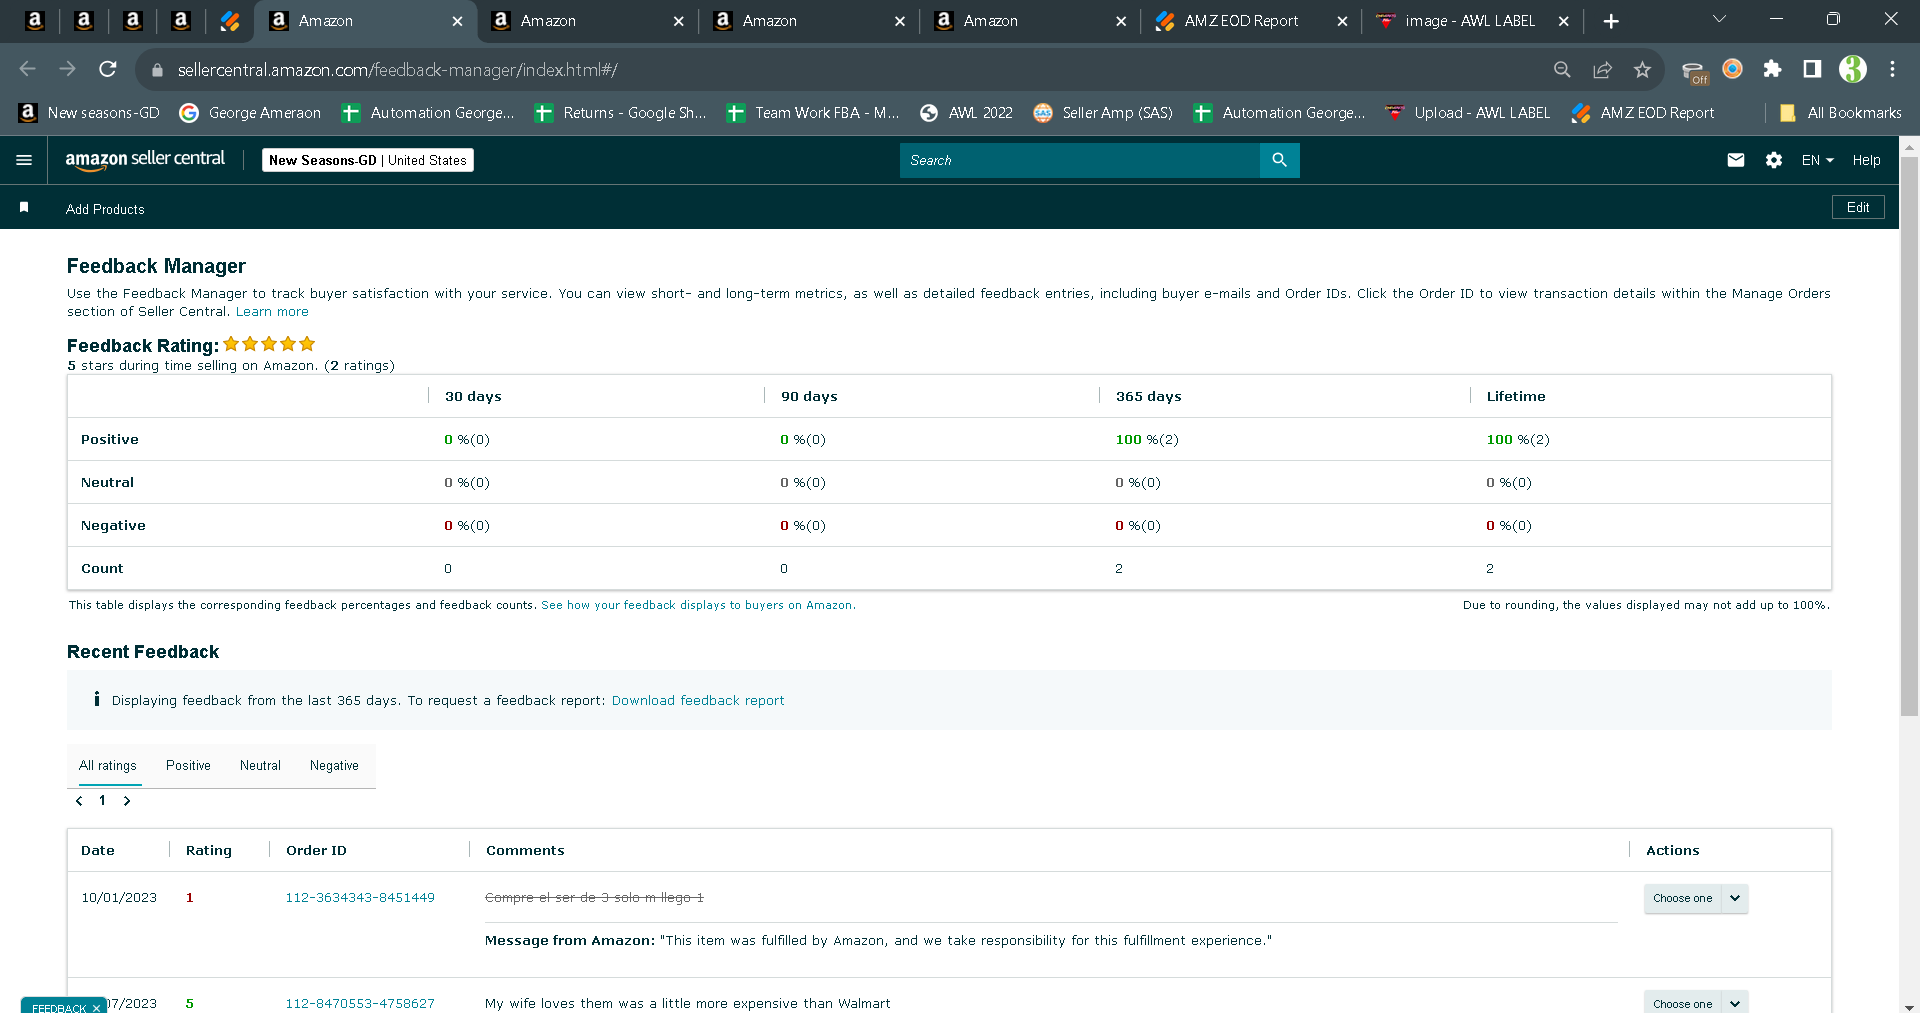Viewport: 1920px width, 1013px height.
Task: Open Chrome's three-dot menu
Action: click(1892, 69)
